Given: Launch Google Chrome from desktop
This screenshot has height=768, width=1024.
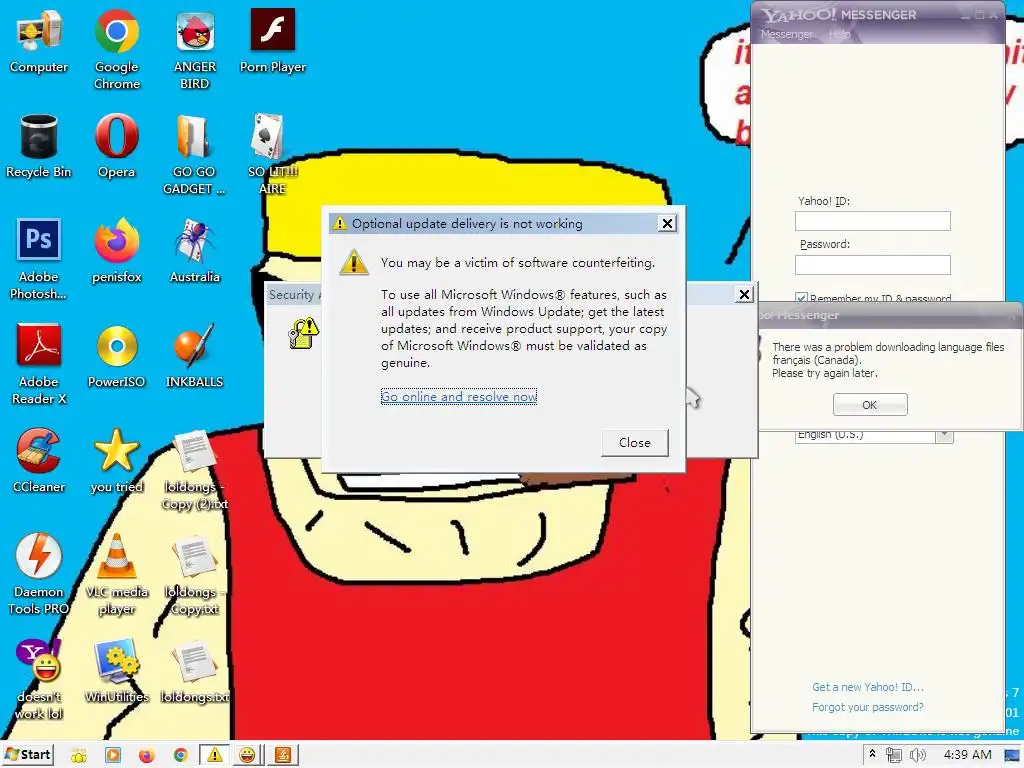Looking at the screenshot, I should (116, 49).
